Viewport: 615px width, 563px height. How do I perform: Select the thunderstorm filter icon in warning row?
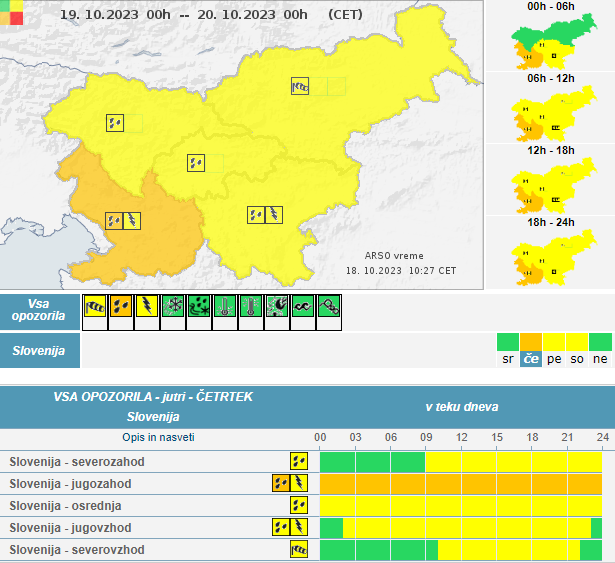pyautogui.click(x=147, y=307)
